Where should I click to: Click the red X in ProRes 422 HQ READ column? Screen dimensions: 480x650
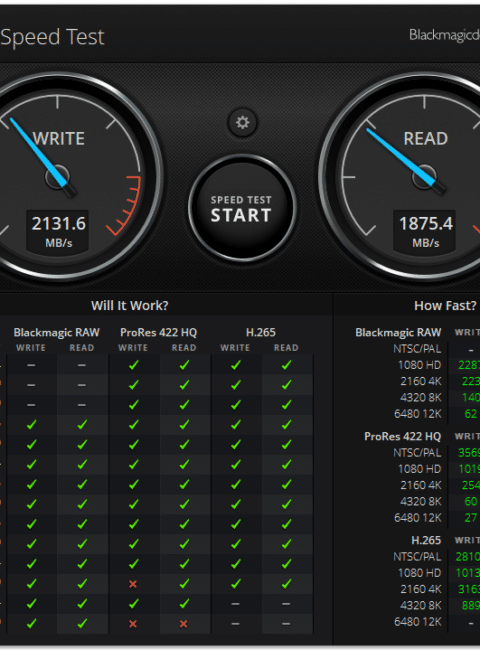(x=184, y=623)
